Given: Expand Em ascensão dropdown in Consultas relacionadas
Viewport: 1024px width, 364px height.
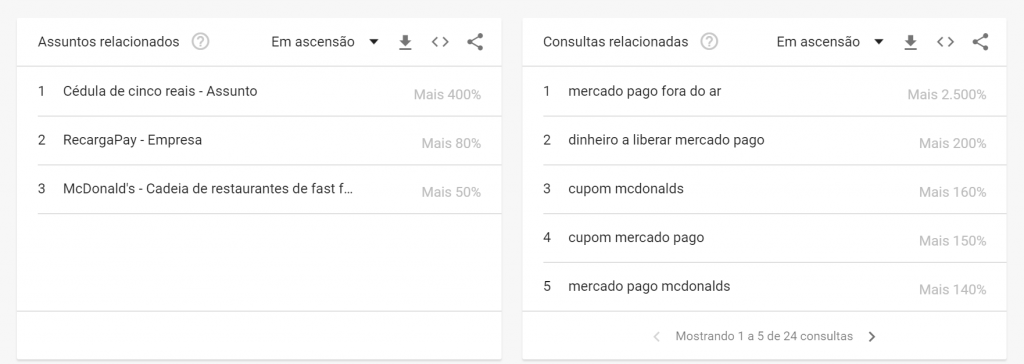Looking at the screenshot, I should pyautogui.click(x=830, y=42).
